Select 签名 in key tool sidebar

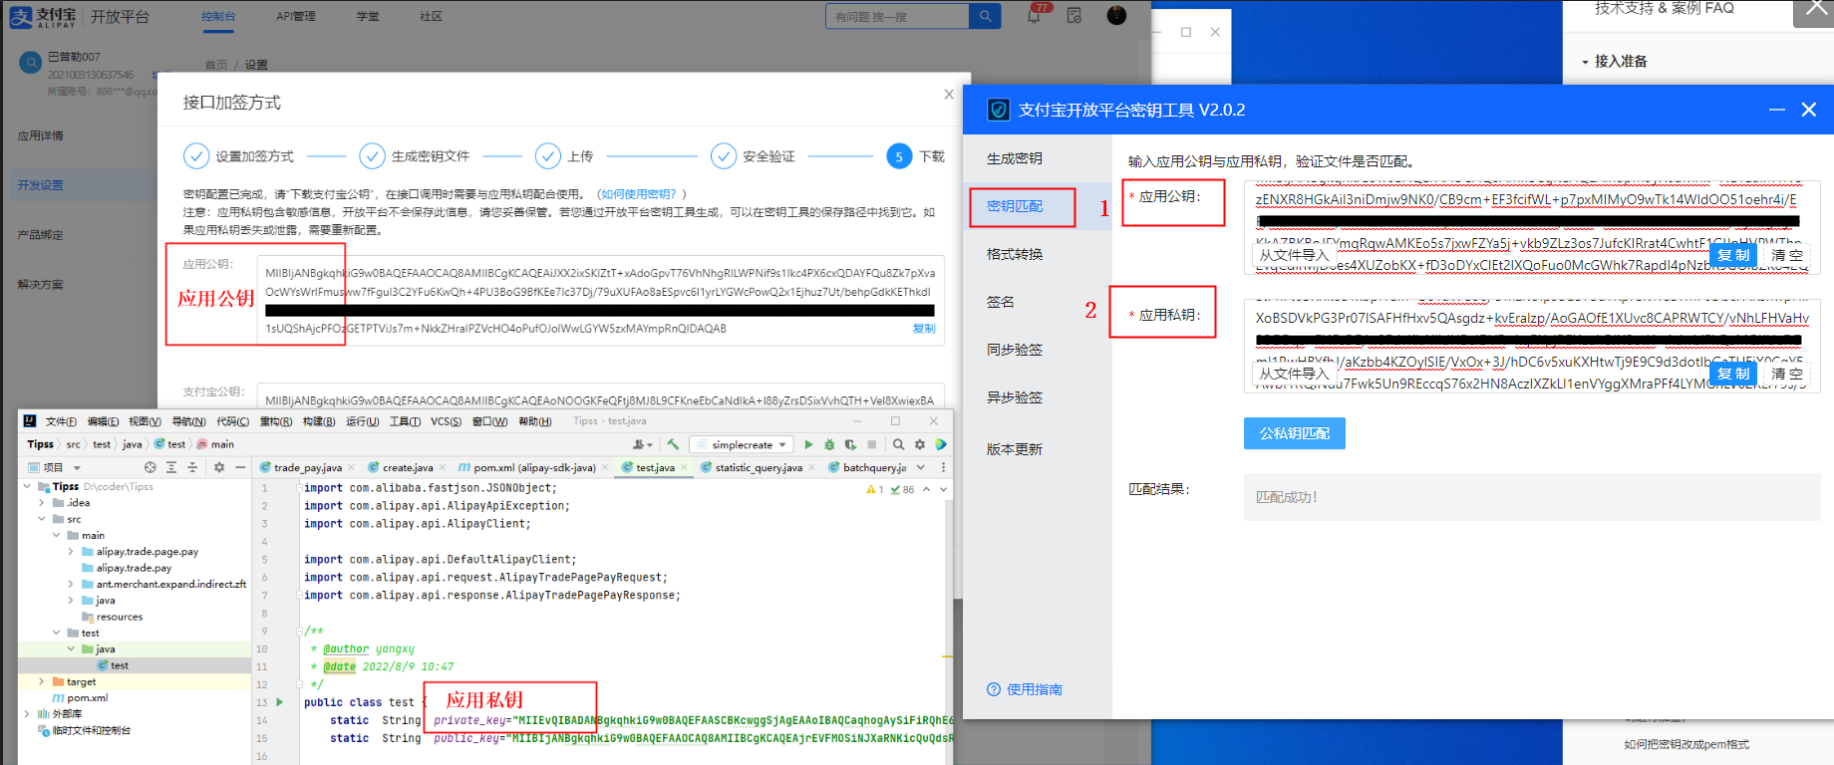(1001, 302)
